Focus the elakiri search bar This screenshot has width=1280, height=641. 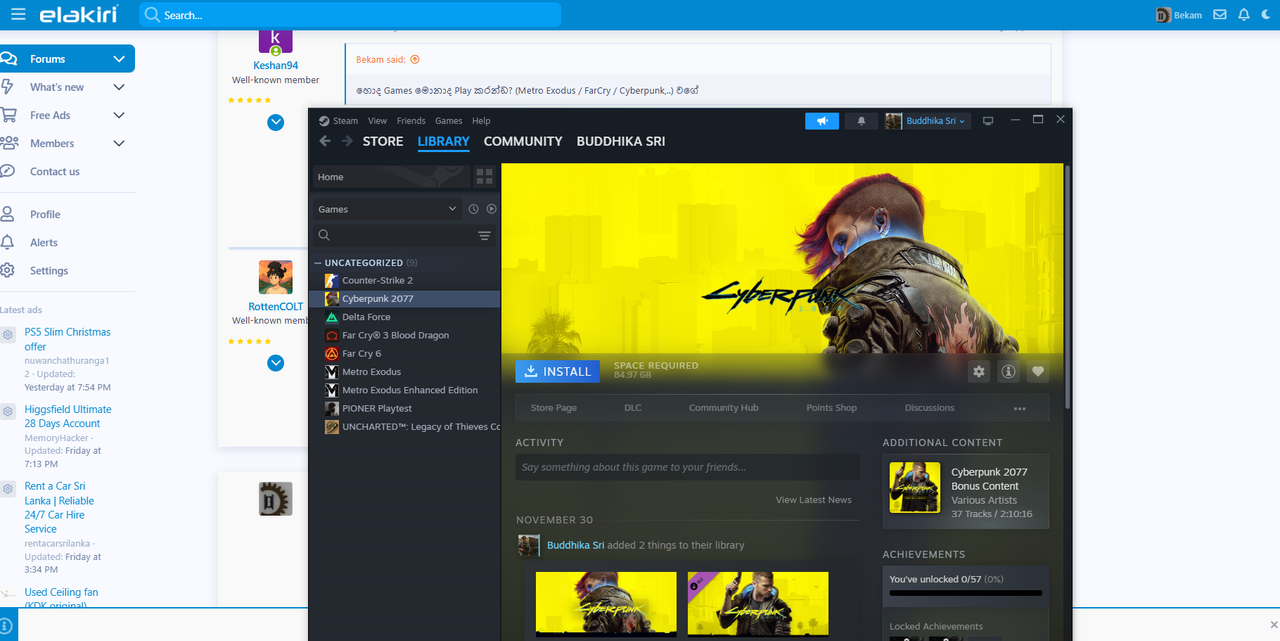[x=350, y=15]
